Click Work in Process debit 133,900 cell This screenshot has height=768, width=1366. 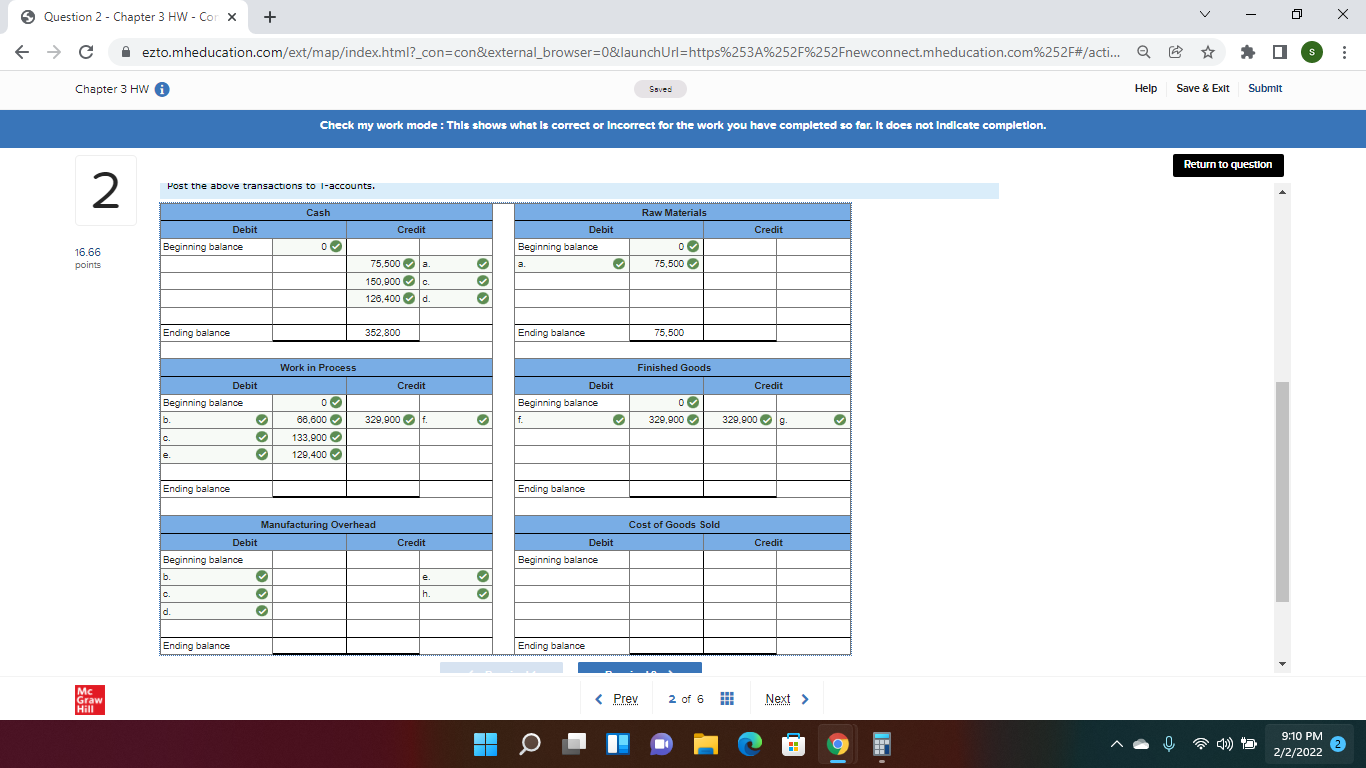[x=310, y=437]
